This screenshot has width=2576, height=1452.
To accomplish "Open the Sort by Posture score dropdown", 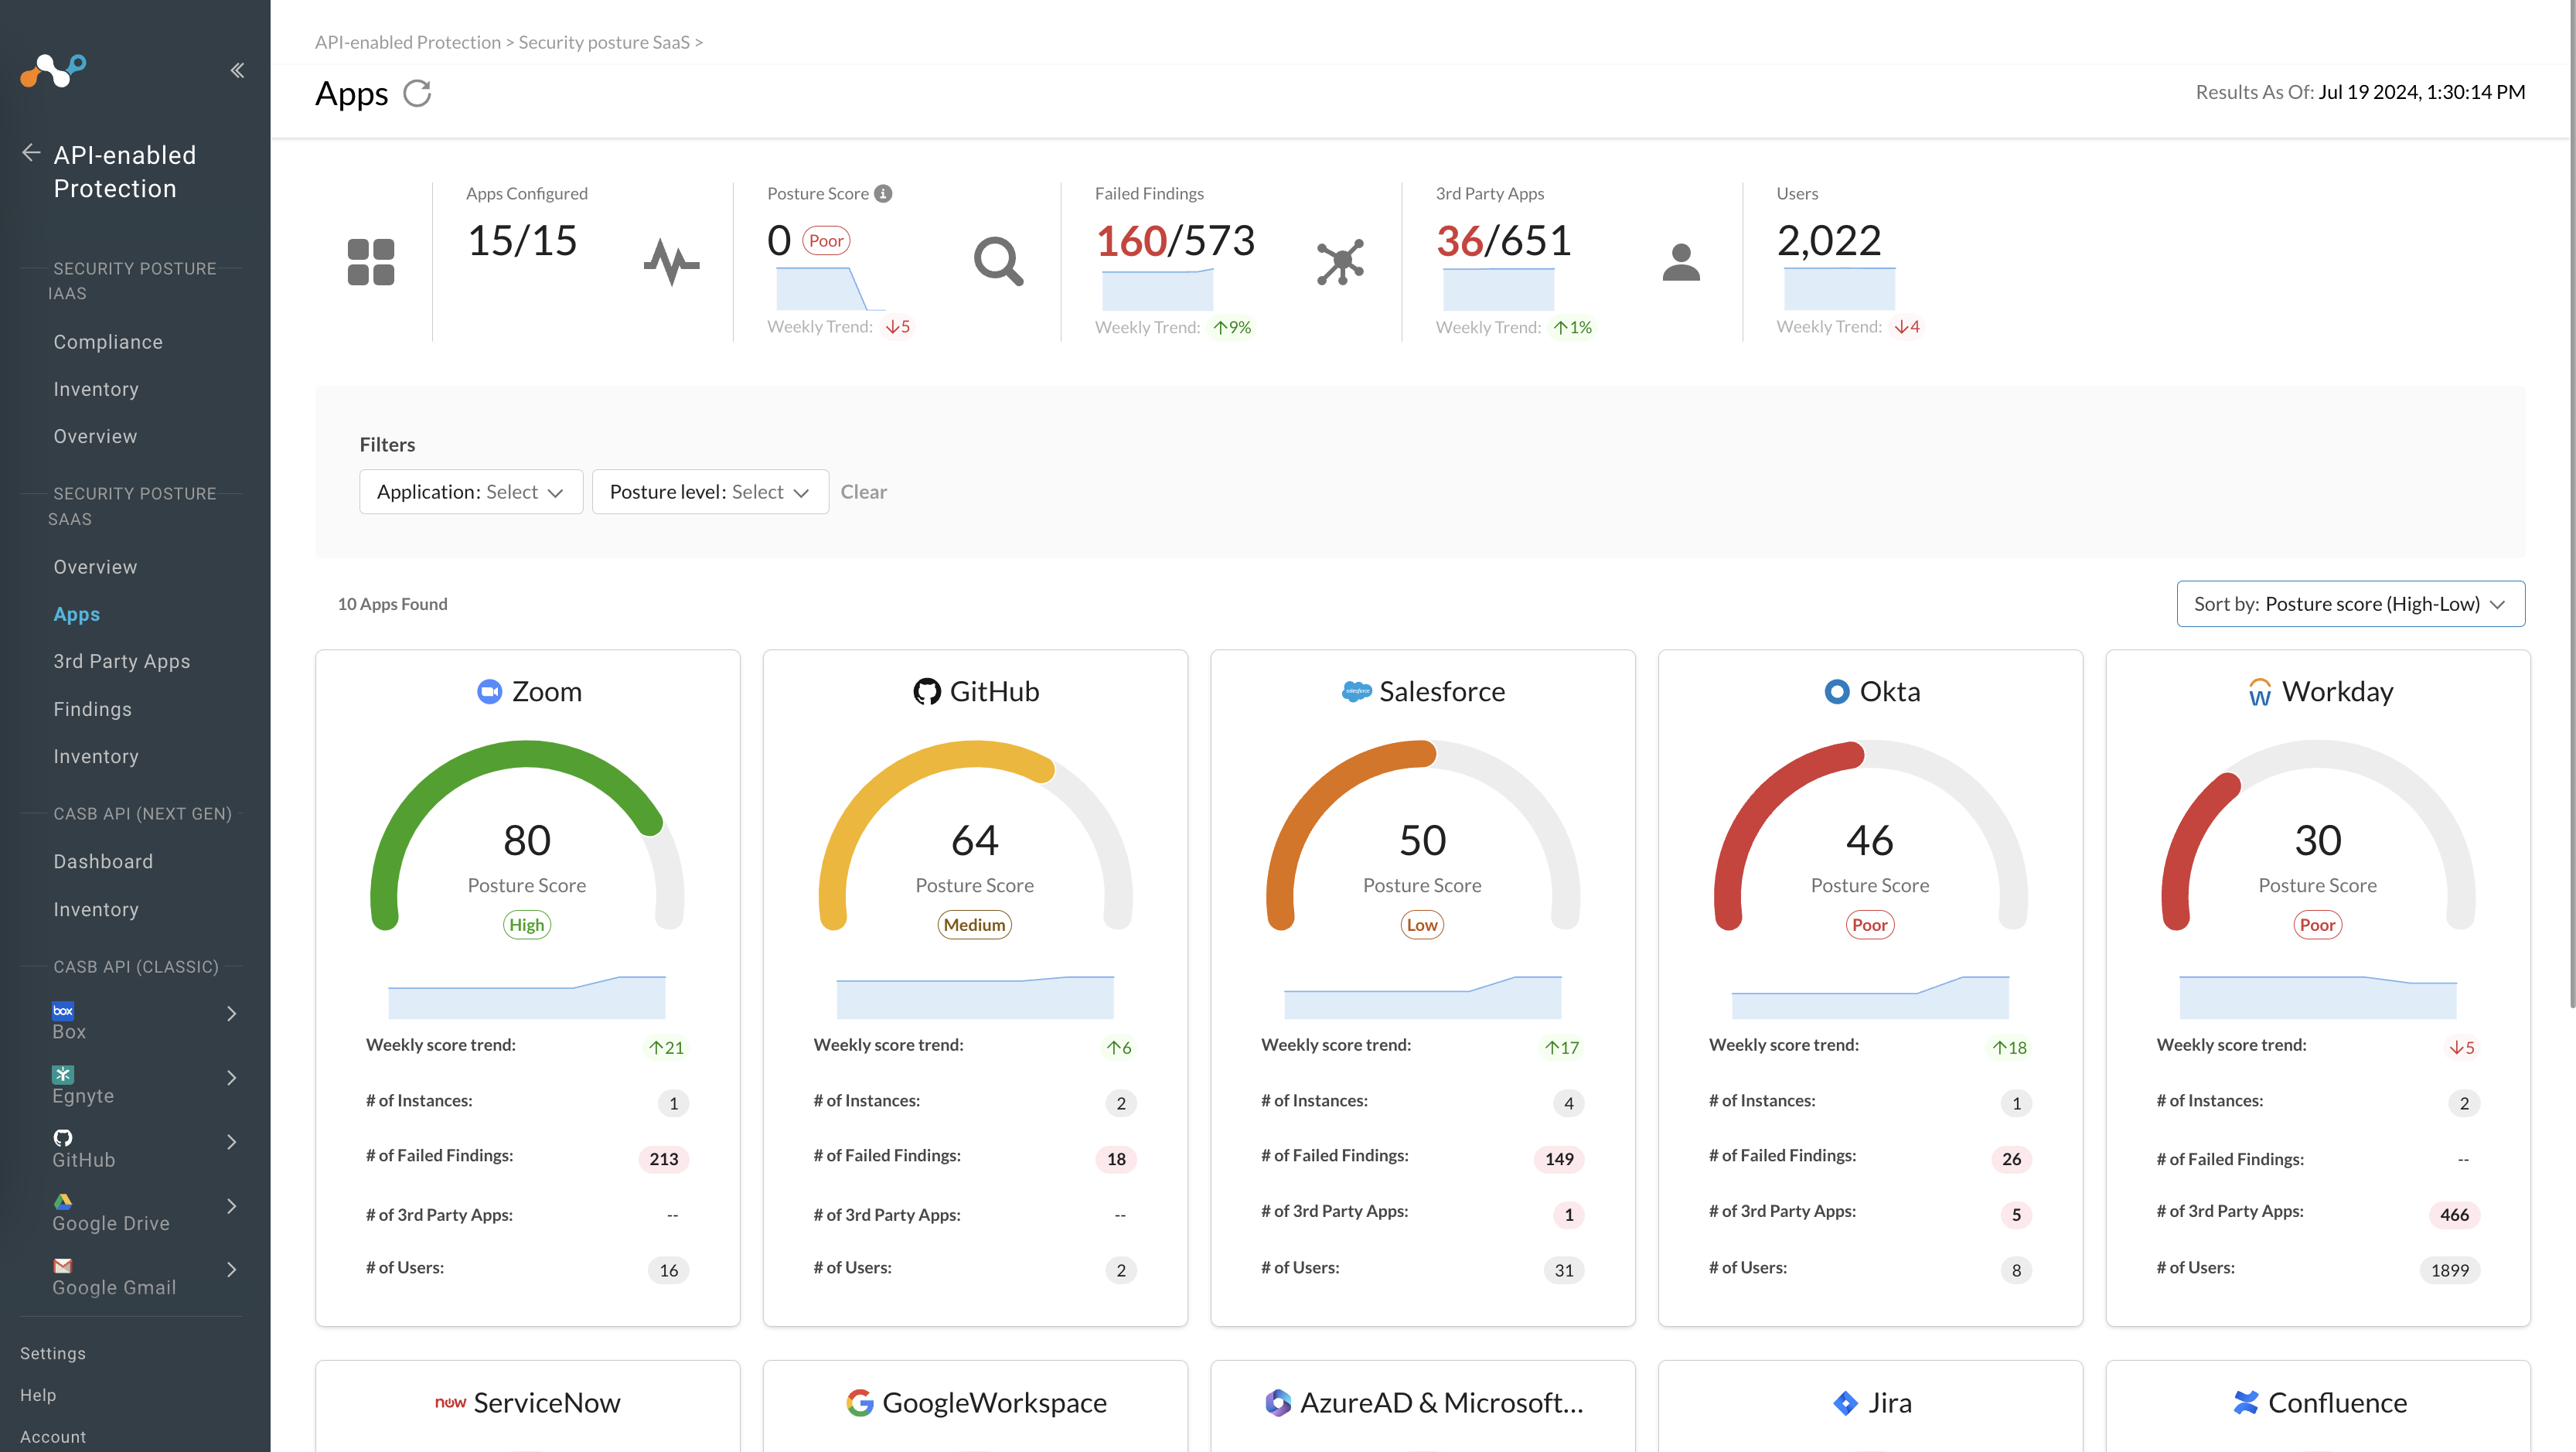I will pyautogui.click(x=2349, y=603).
